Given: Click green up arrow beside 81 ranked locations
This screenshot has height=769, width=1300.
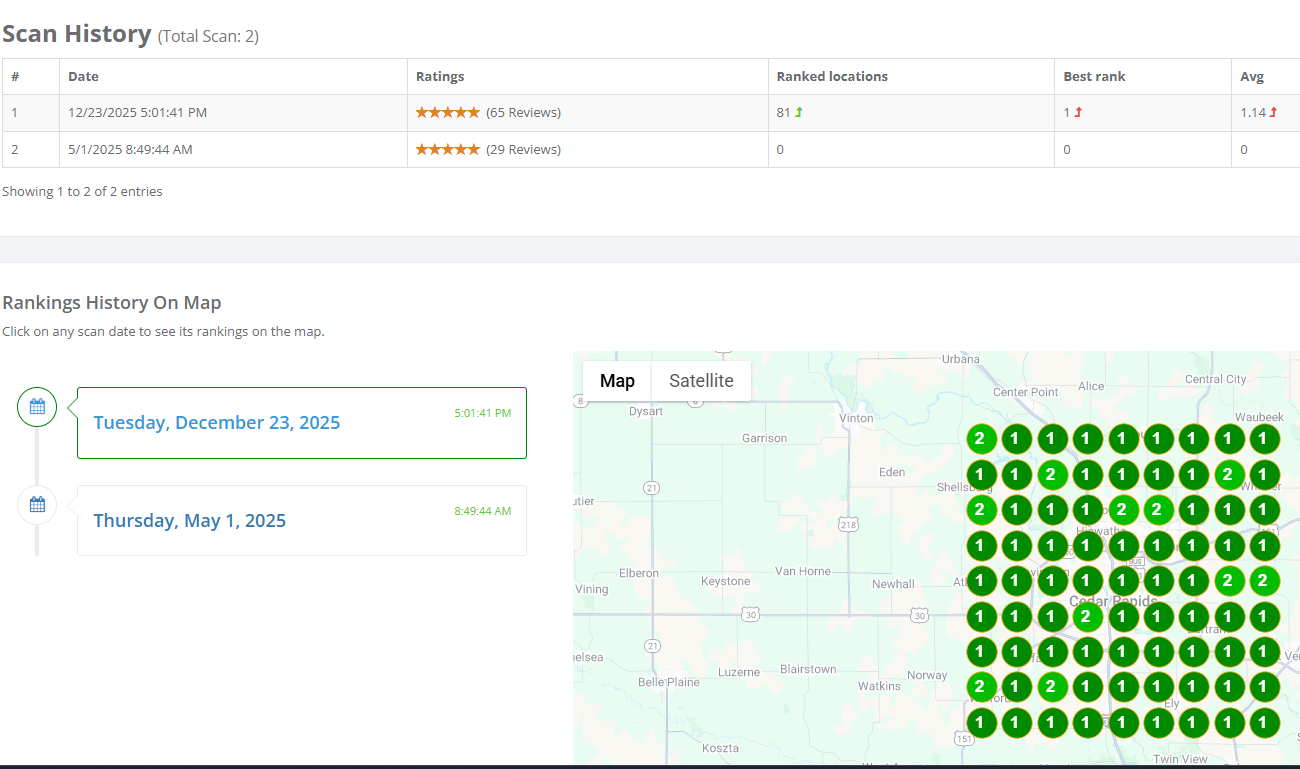Looking at the screenshot, I should (x=799, y=112).
